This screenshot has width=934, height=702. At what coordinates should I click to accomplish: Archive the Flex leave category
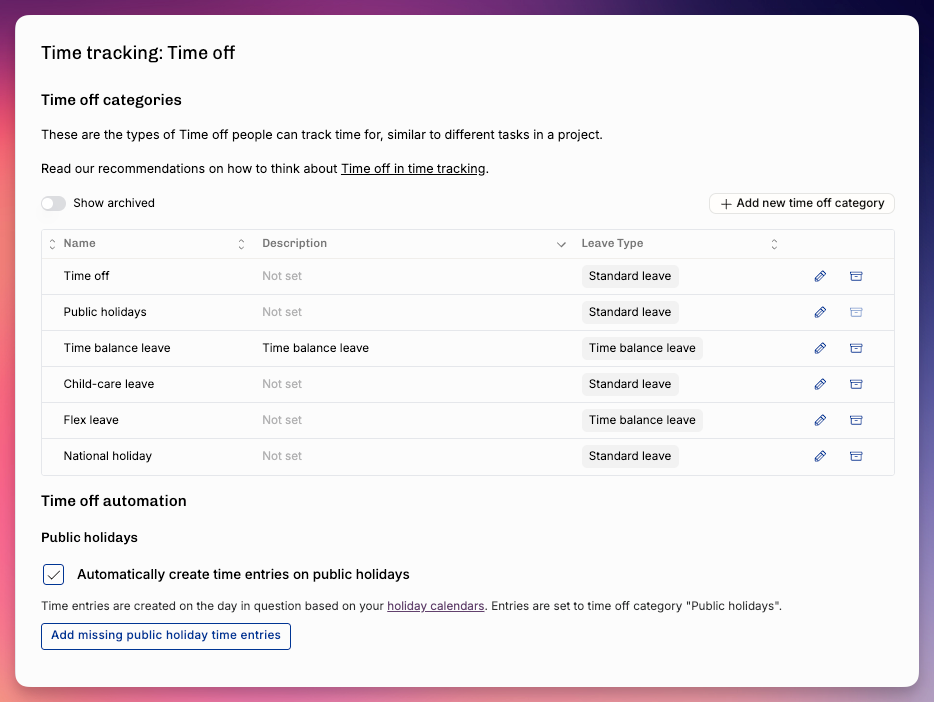pos(856,420)
